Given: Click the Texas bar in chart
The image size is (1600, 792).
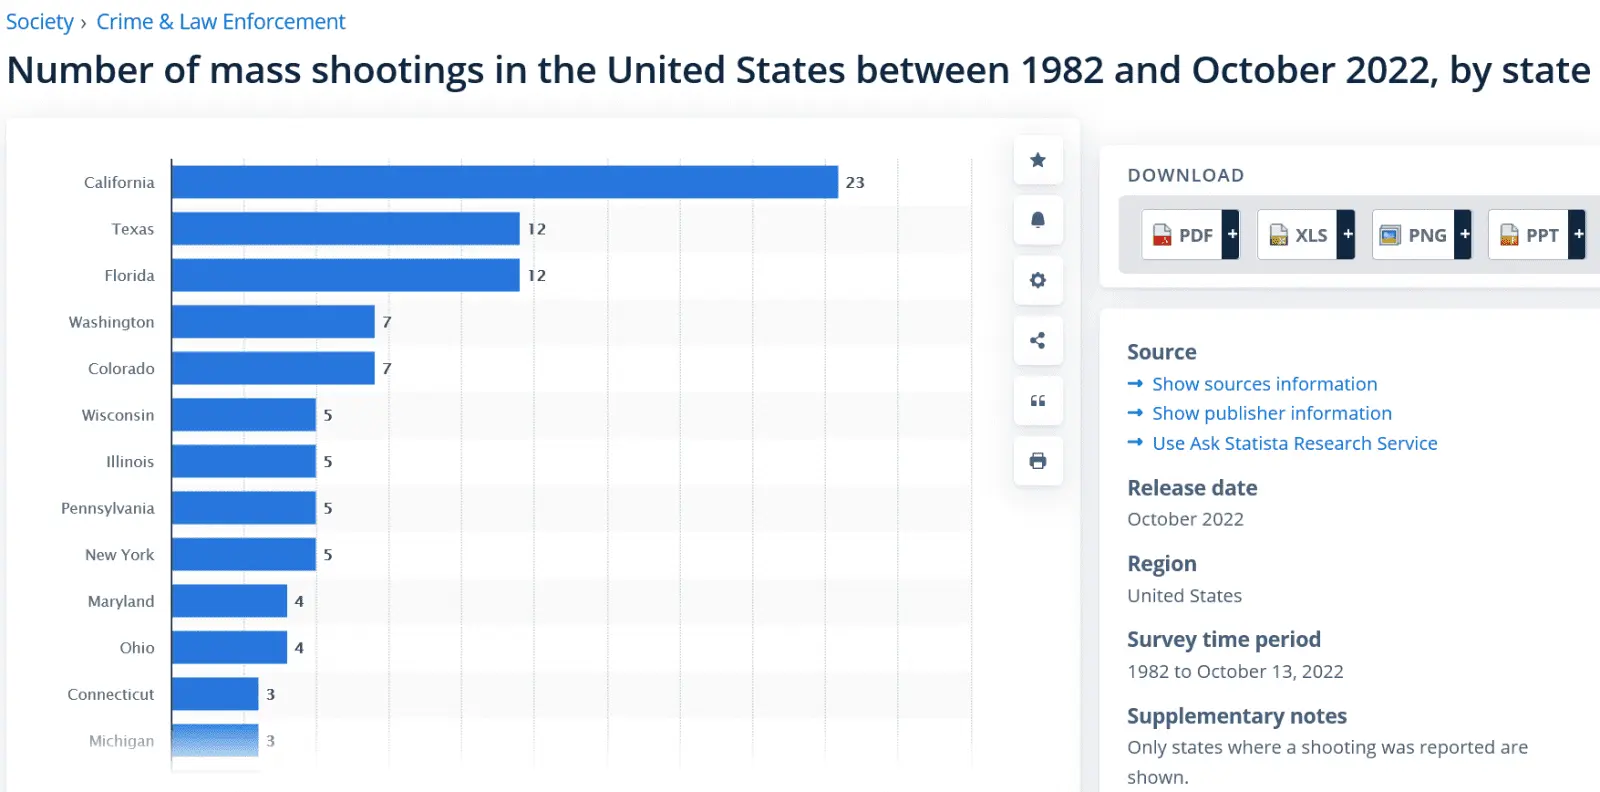Looking at the screenshot, I should coord(345,229).
